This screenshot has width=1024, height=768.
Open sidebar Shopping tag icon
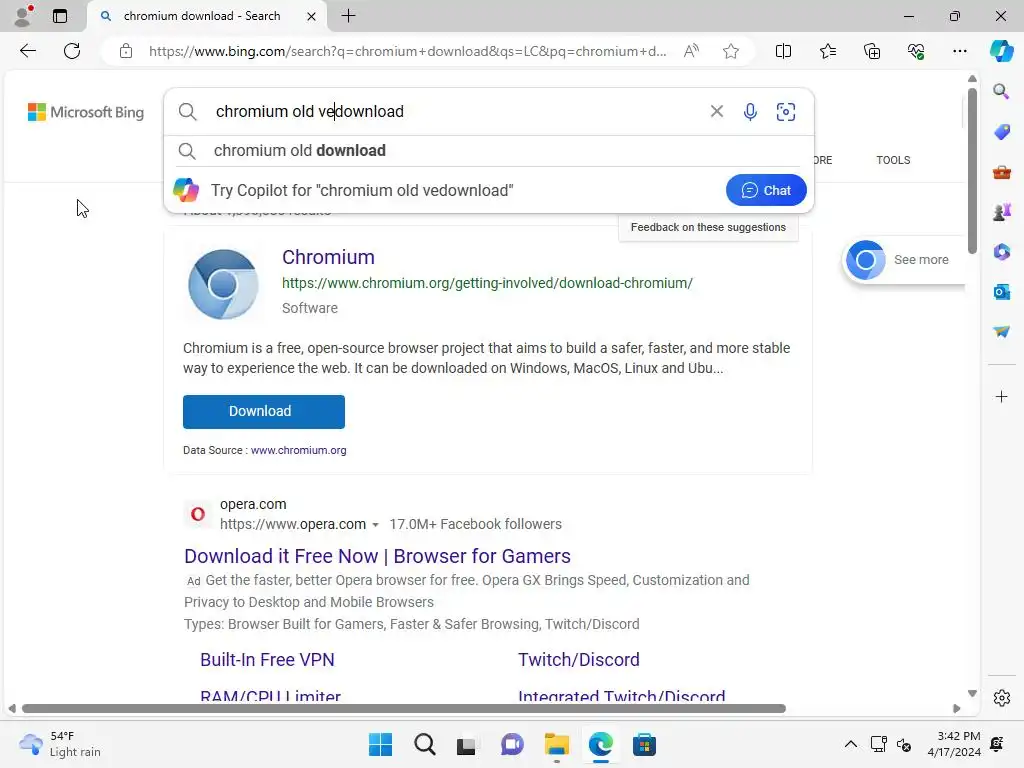pos(1001,132)
